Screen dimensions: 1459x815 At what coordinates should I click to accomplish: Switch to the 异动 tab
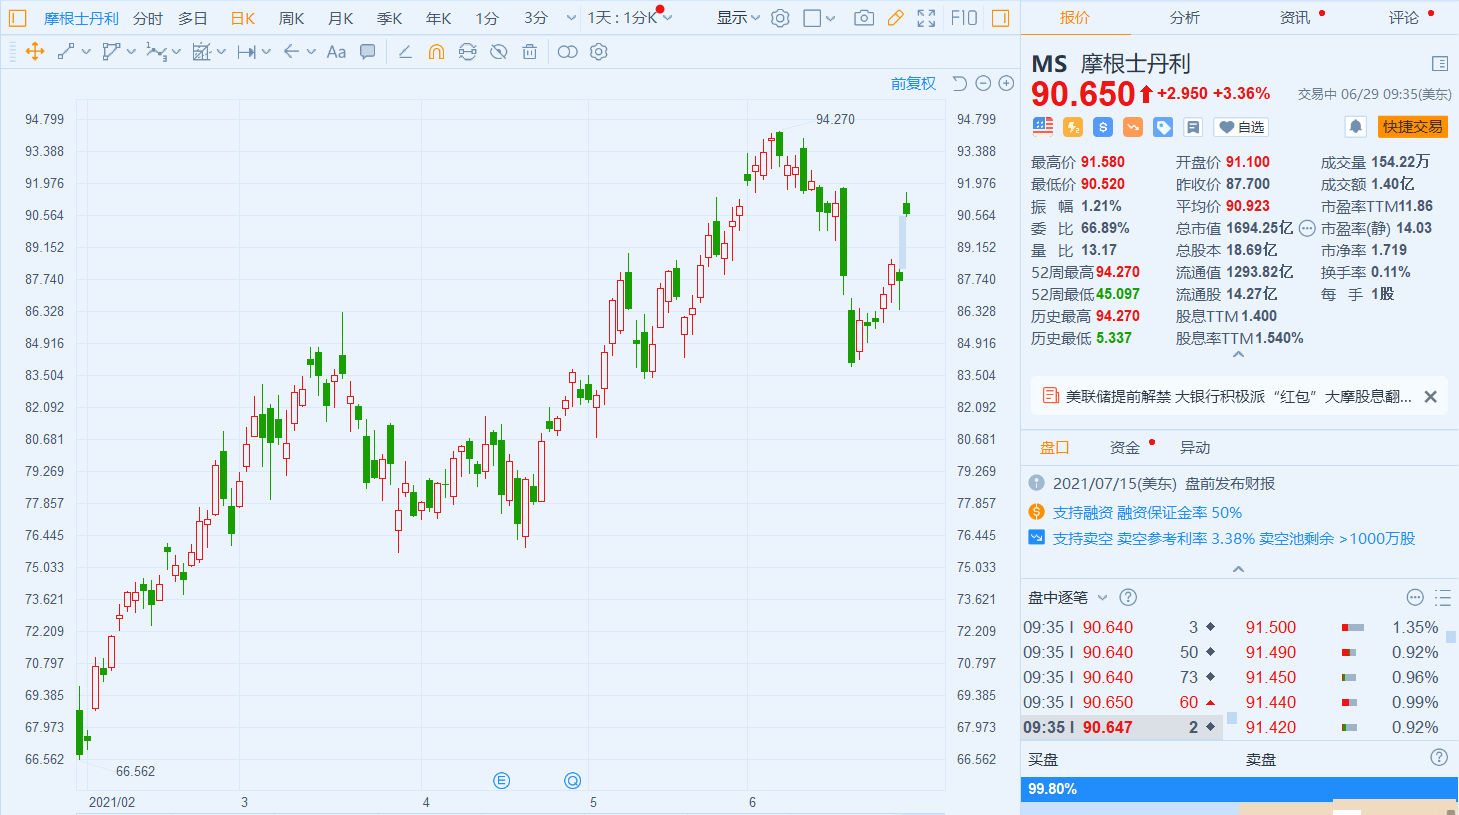click(x=1195, y=448)
